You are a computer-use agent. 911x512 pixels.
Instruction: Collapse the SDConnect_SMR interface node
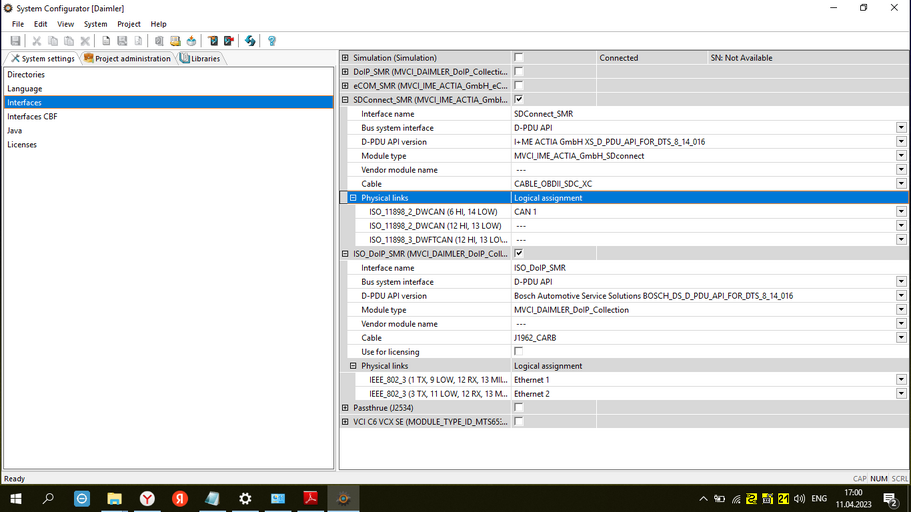pos(345,99)
